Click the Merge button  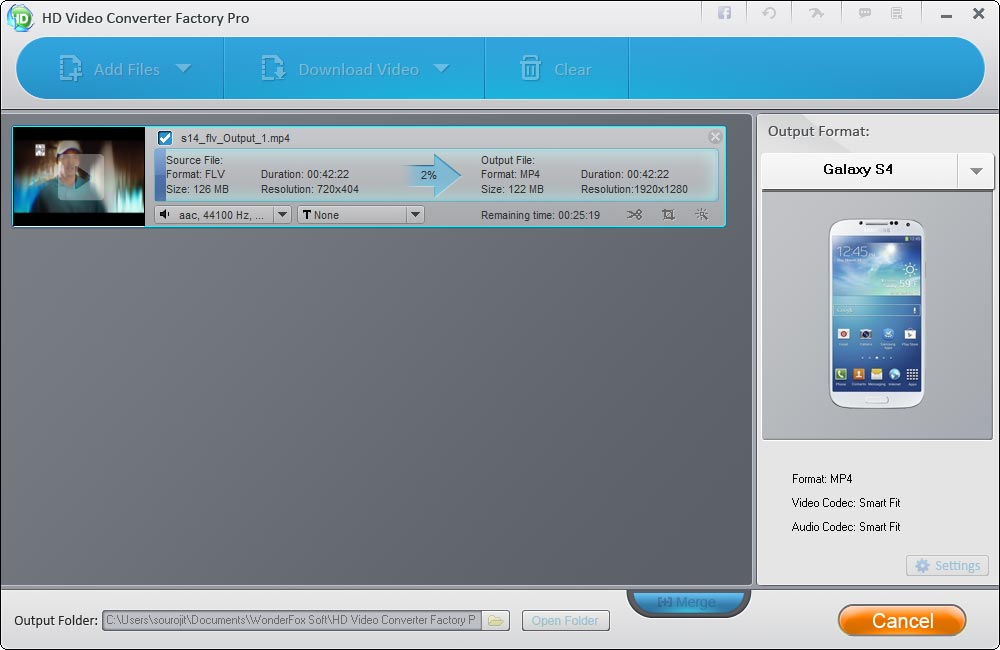pos(688,602)
